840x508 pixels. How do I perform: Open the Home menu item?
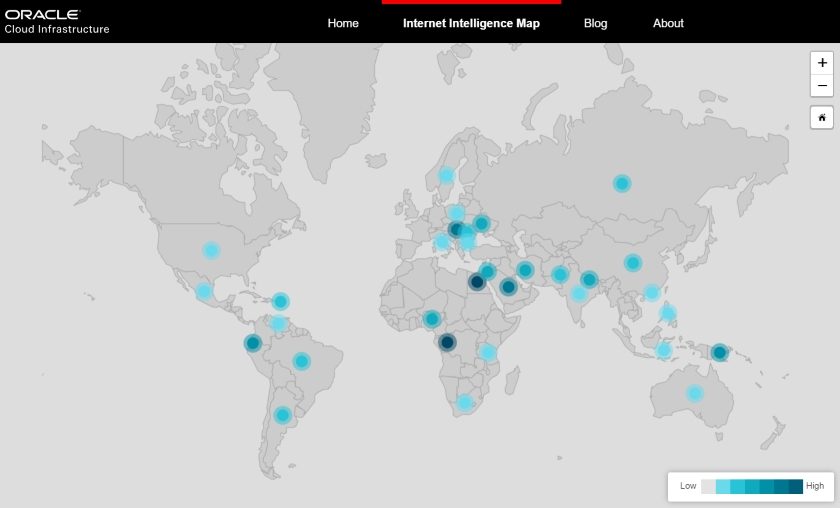(x=343, y=23)
